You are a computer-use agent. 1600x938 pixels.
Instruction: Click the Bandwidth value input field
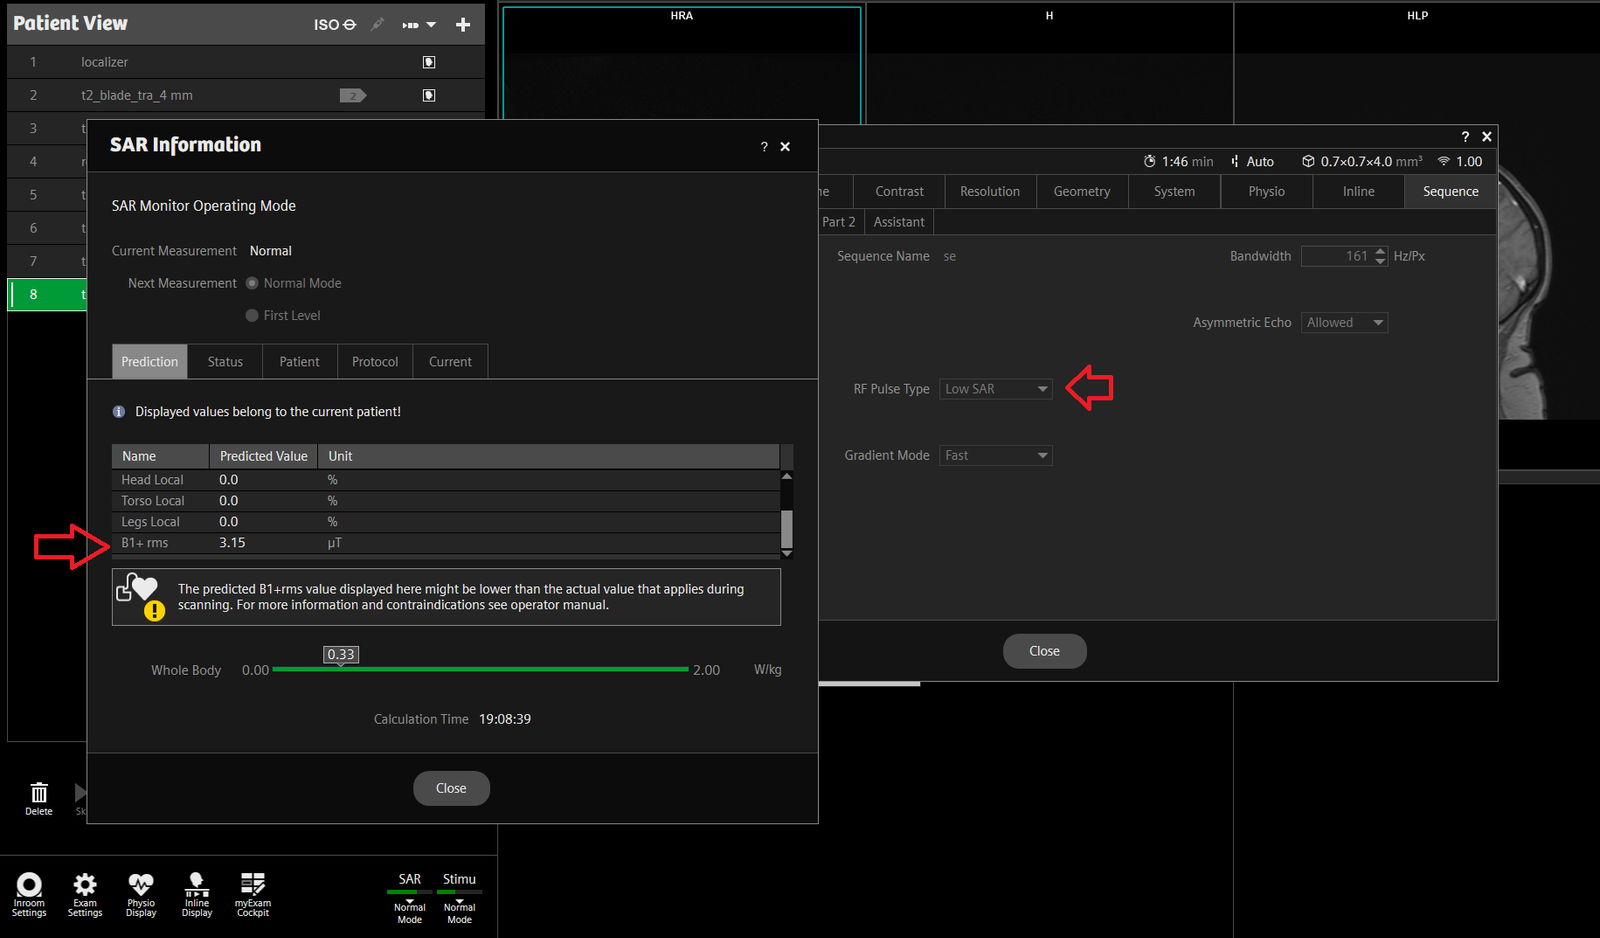(x=1337, y=257)
